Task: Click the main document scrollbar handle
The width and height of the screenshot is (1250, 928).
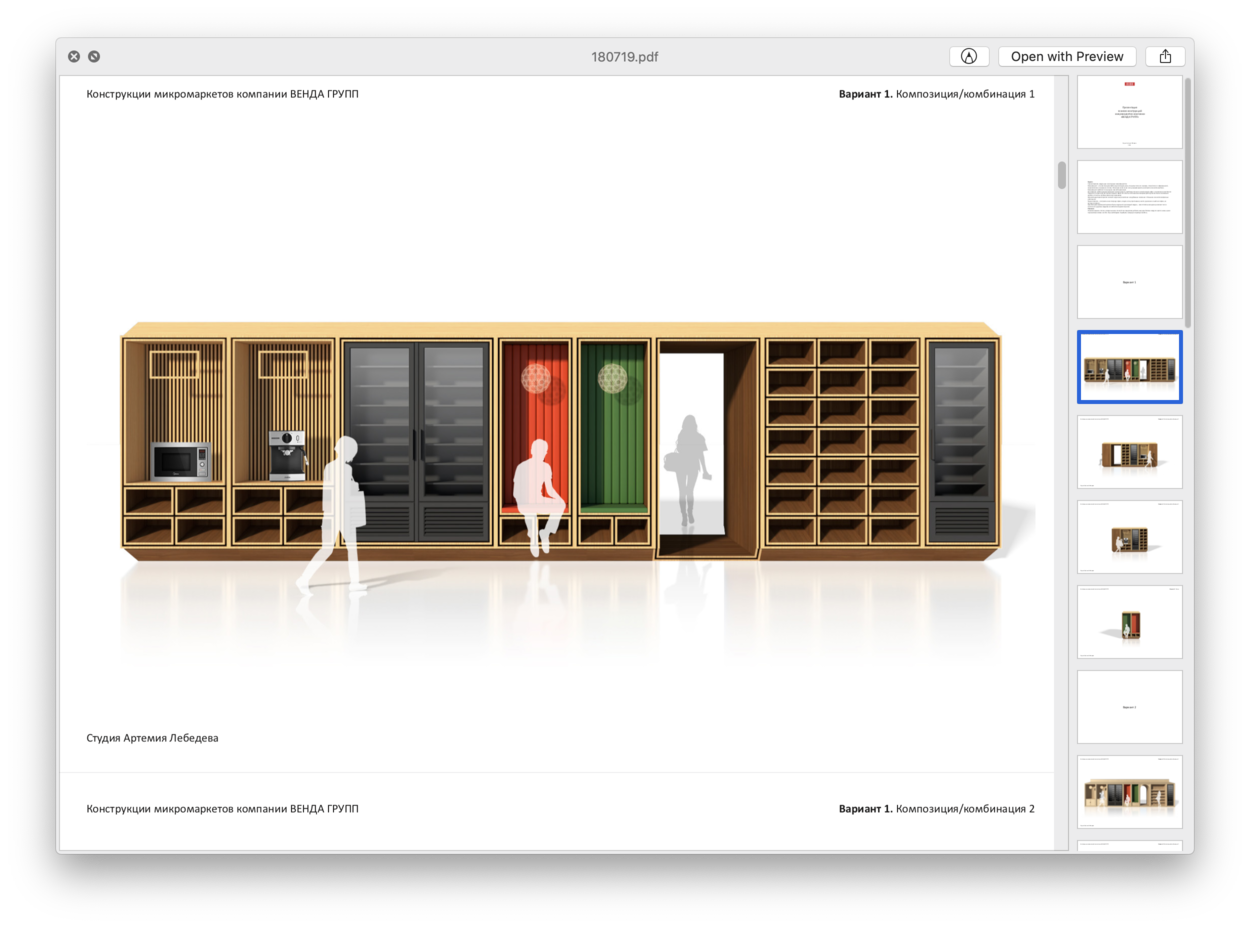Action: coord(1062,175)
